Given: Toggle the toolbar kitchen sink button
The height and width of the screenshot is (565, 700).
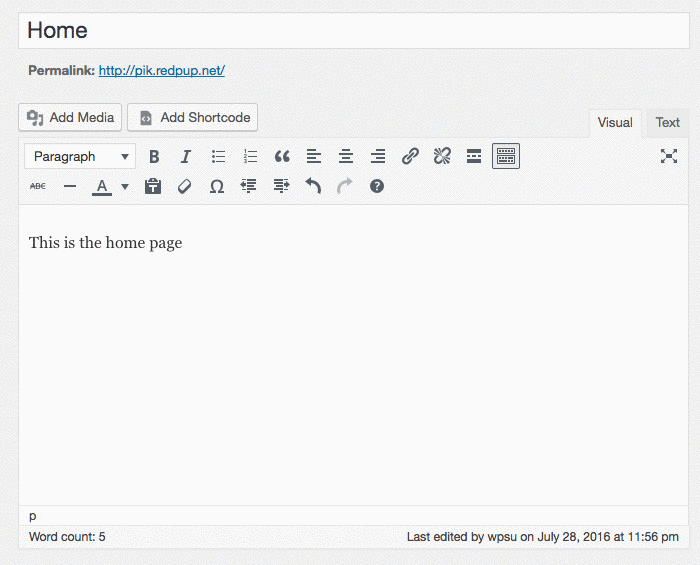Looking at the screenshot, I should pyautogui.click(x=506, y=157).
